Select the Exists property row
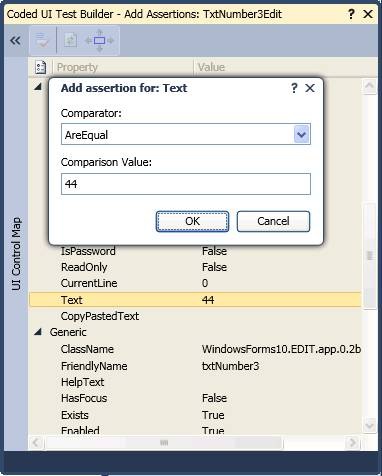 pos(195,415)
